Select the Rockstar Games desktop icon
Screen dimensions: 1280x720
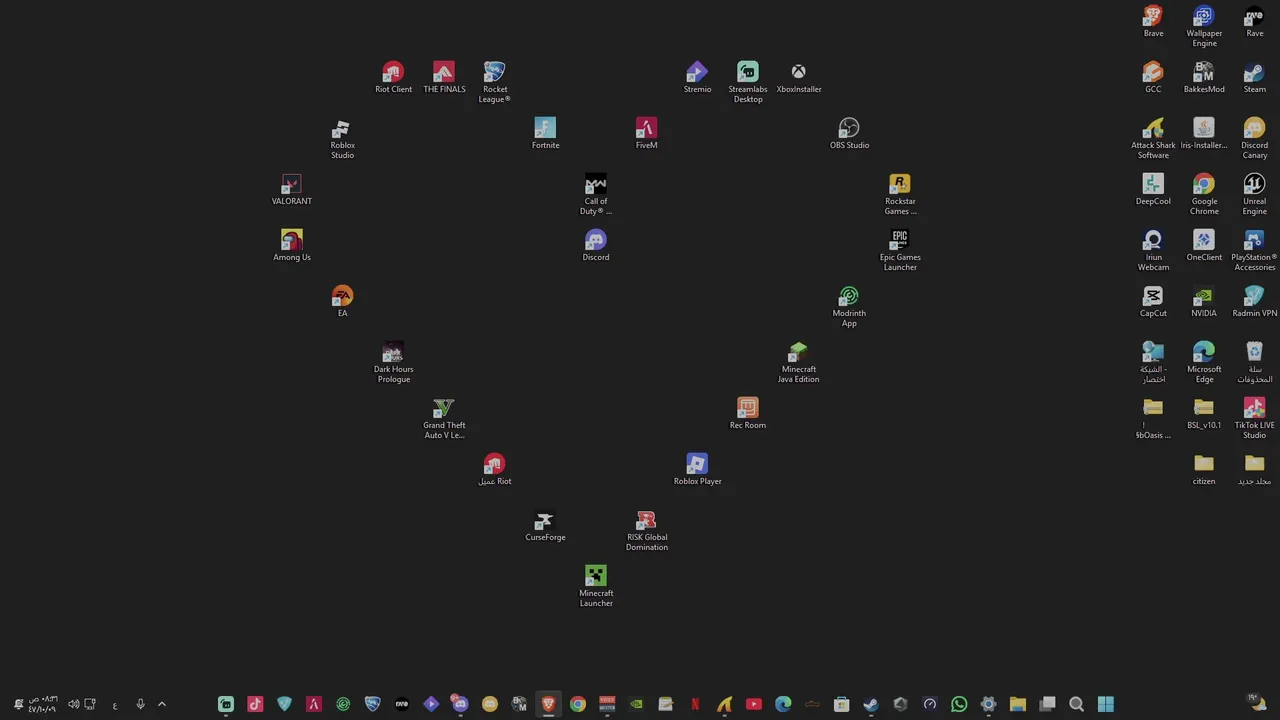900,194
